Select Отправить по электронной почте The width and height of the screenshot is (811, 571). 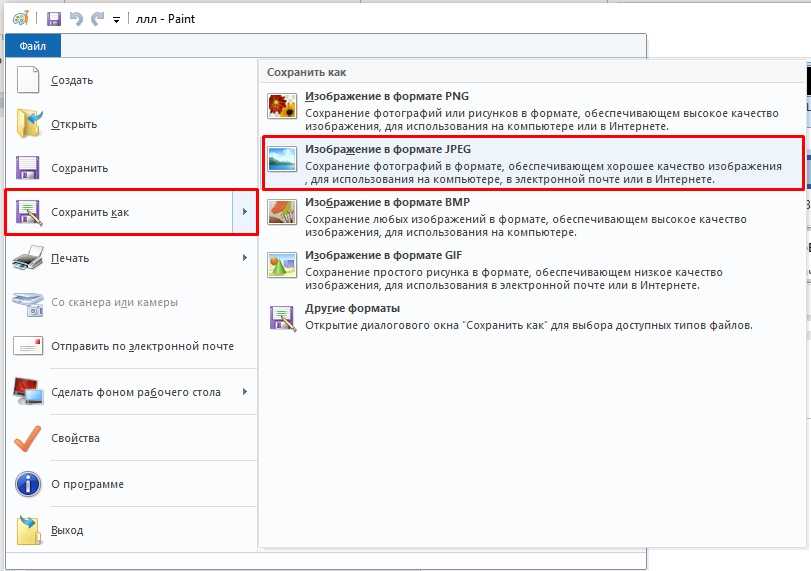click(131, 346)
